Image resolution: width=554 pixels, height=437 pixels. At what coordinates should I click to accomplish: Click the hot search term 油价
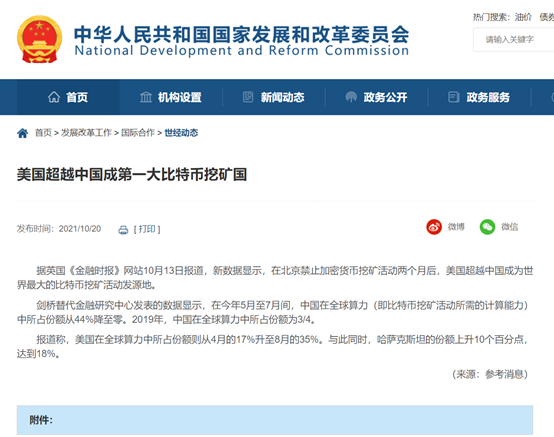tap(523, 17)
